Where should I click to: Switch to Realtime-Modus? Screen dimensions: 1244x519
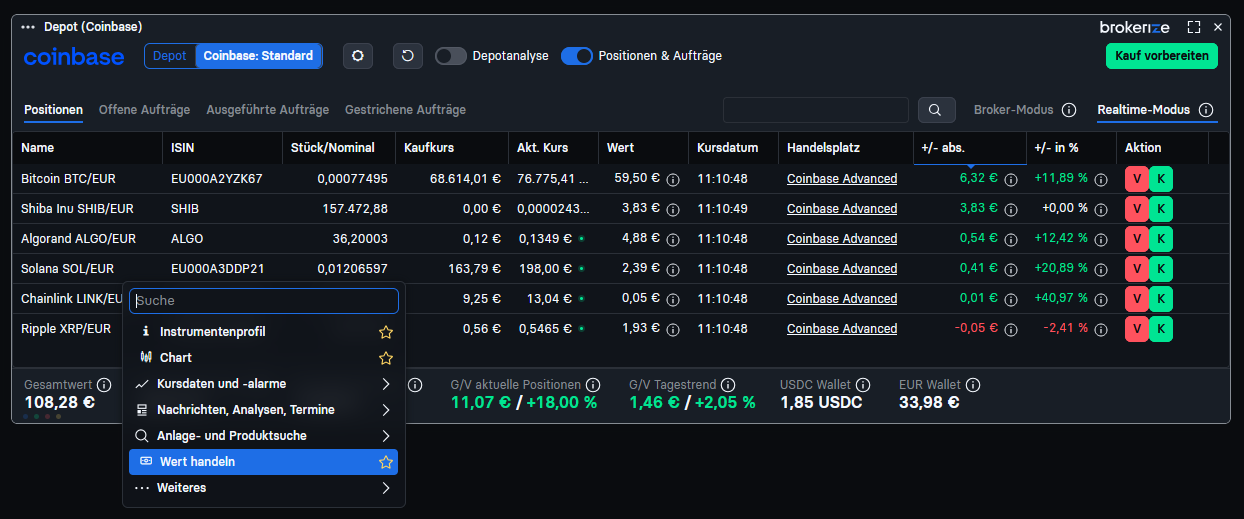coord(1143,110)
